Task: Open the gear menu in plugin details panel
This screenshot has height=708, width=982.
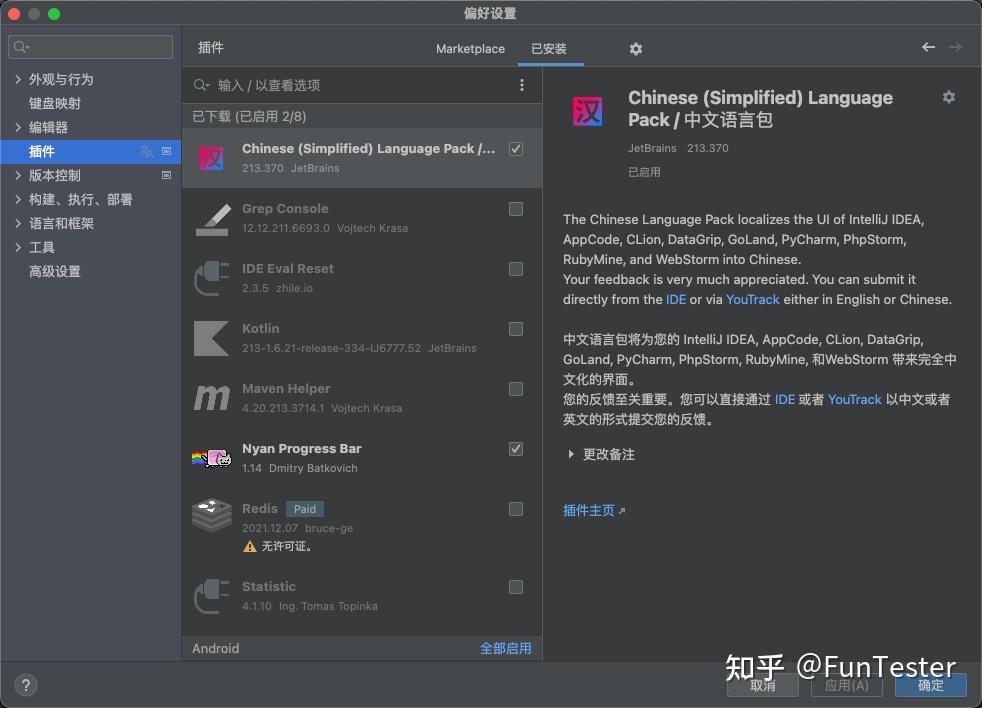Action: click(x=948, y=97)
